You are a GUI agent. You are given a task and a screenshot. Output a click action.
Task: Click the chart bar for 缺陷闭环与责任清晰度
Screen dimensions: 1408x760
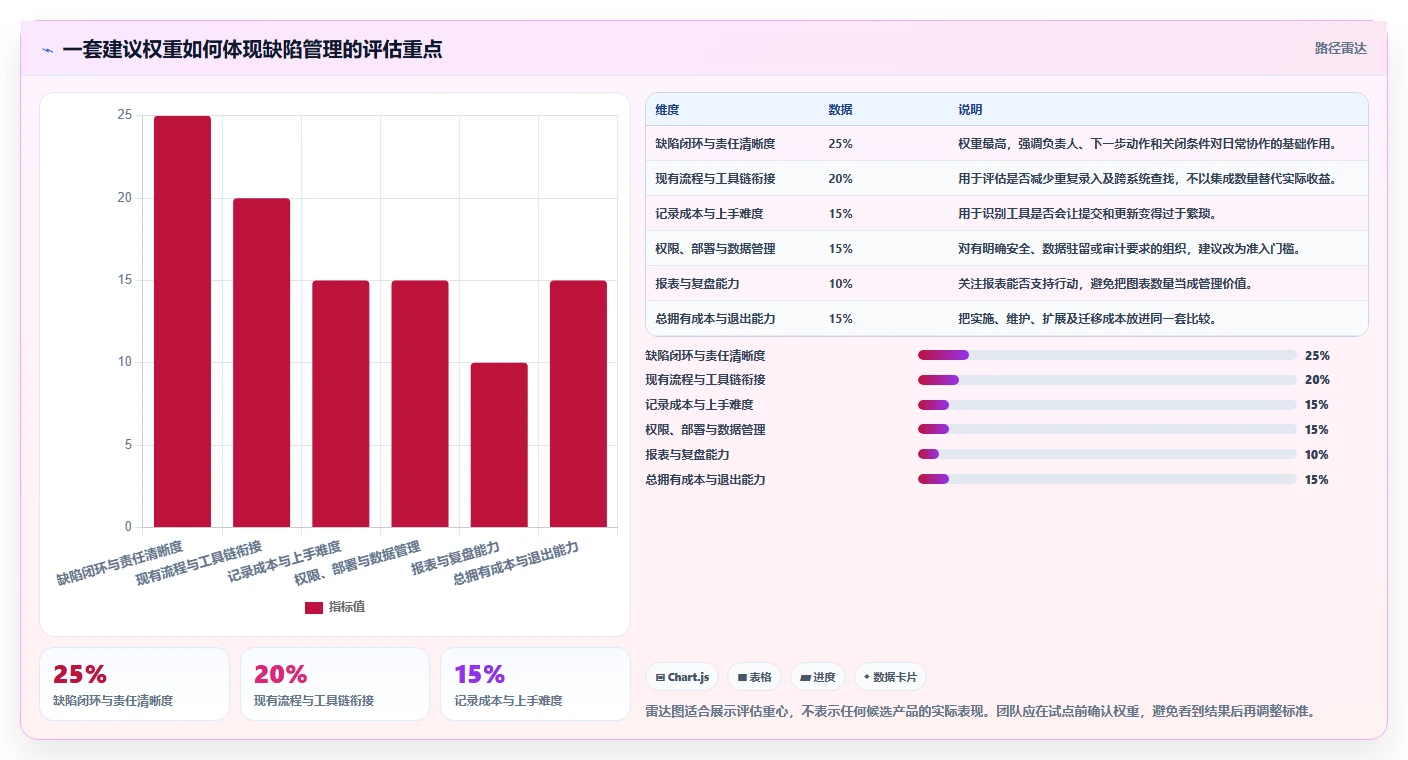pos(182,321)
